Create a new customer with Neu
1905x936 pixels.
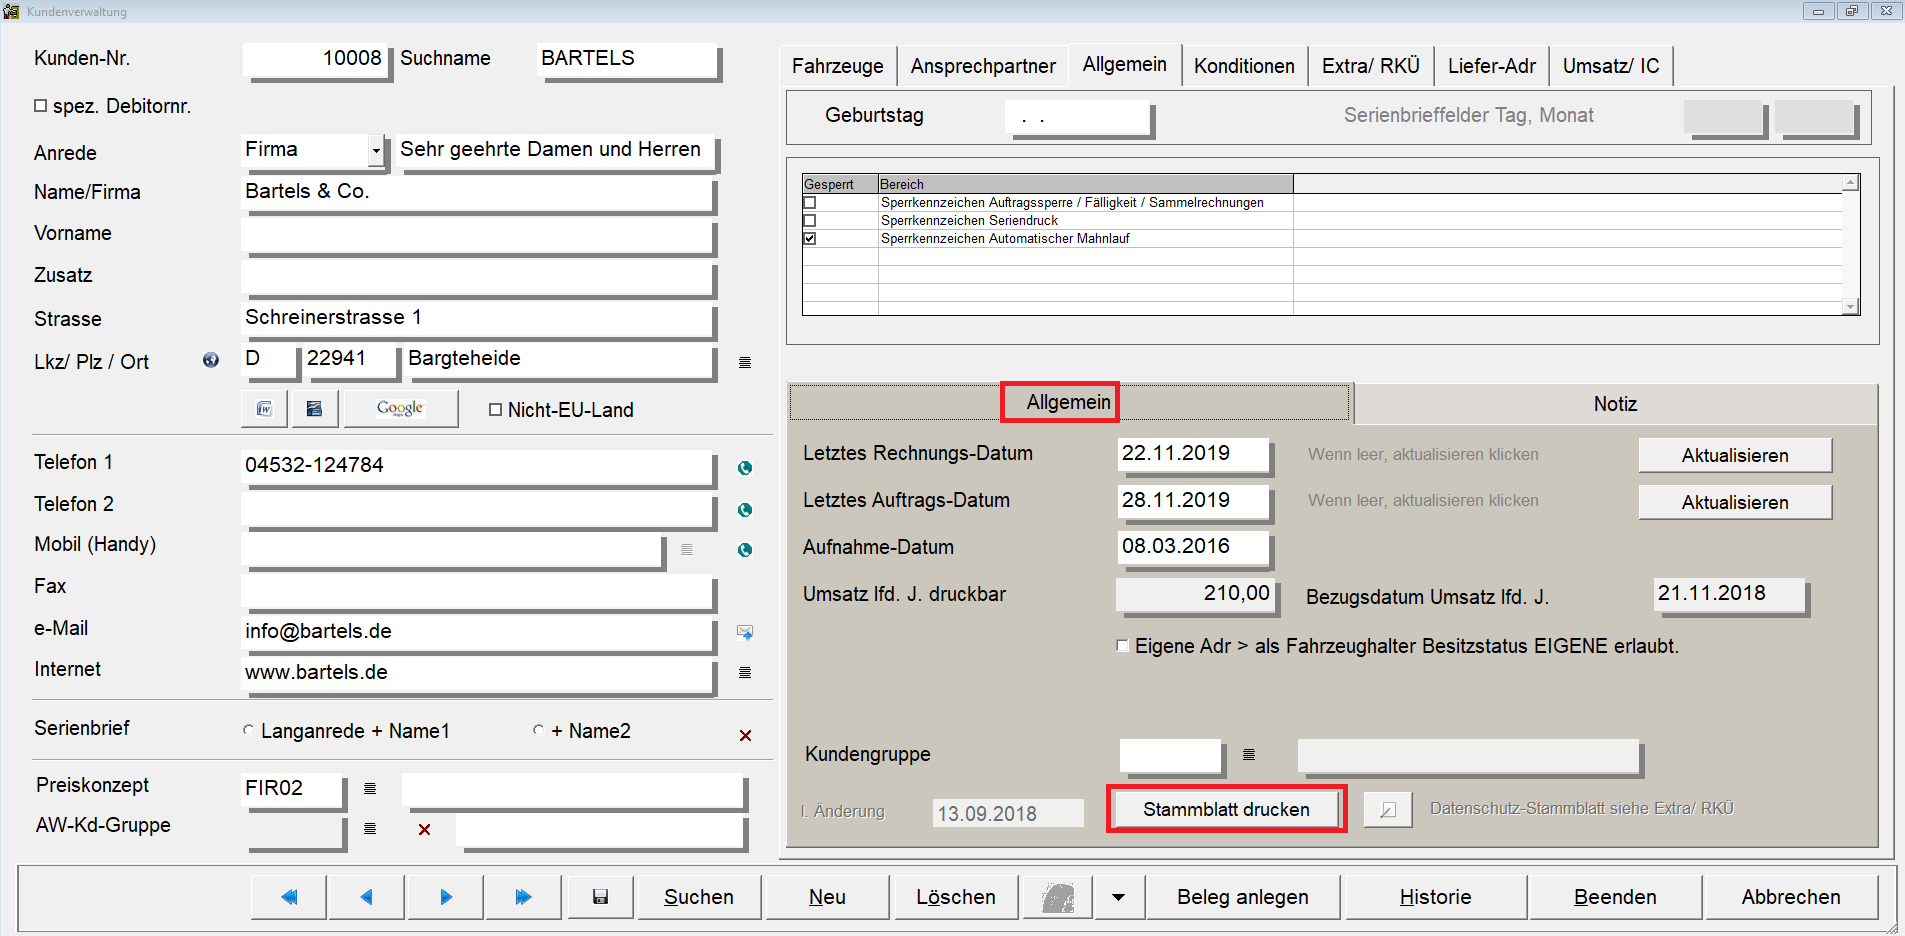pos(827,897)
